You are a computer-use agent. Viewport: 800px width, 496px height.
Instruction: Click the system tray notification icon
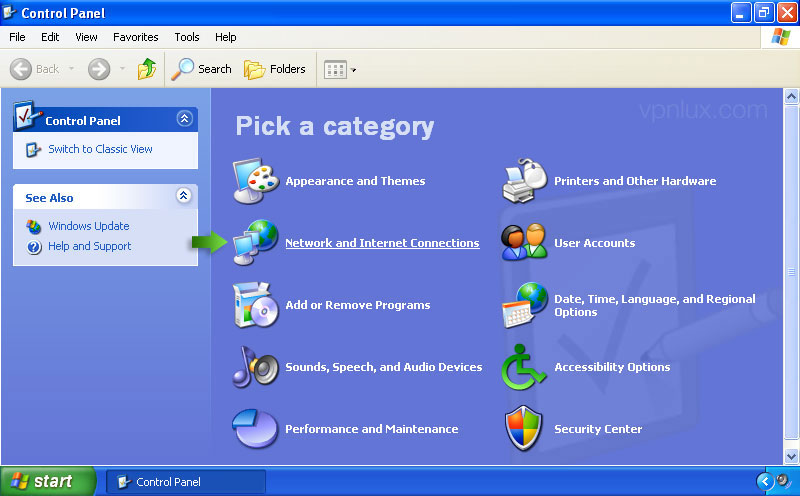pyautogui.click(x=784, y=481)
